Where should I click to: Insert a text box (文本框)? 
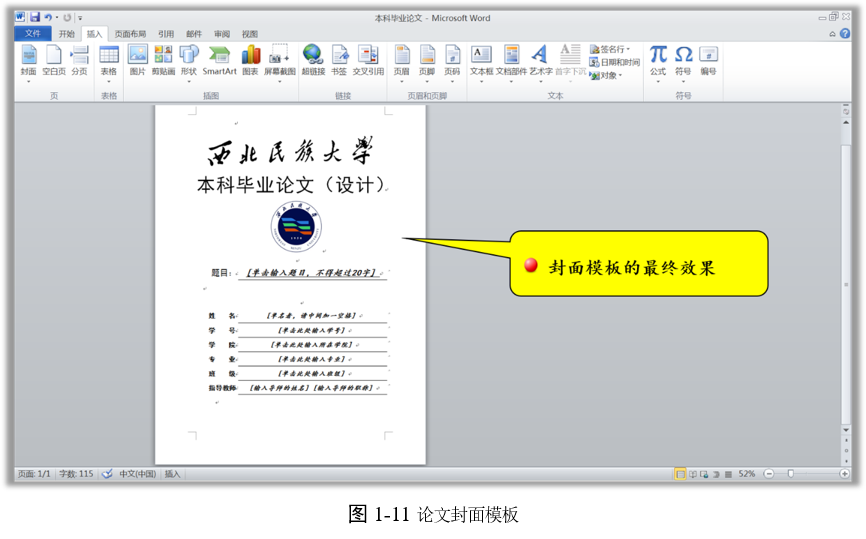pyautogui.click(x=481, y=61)
